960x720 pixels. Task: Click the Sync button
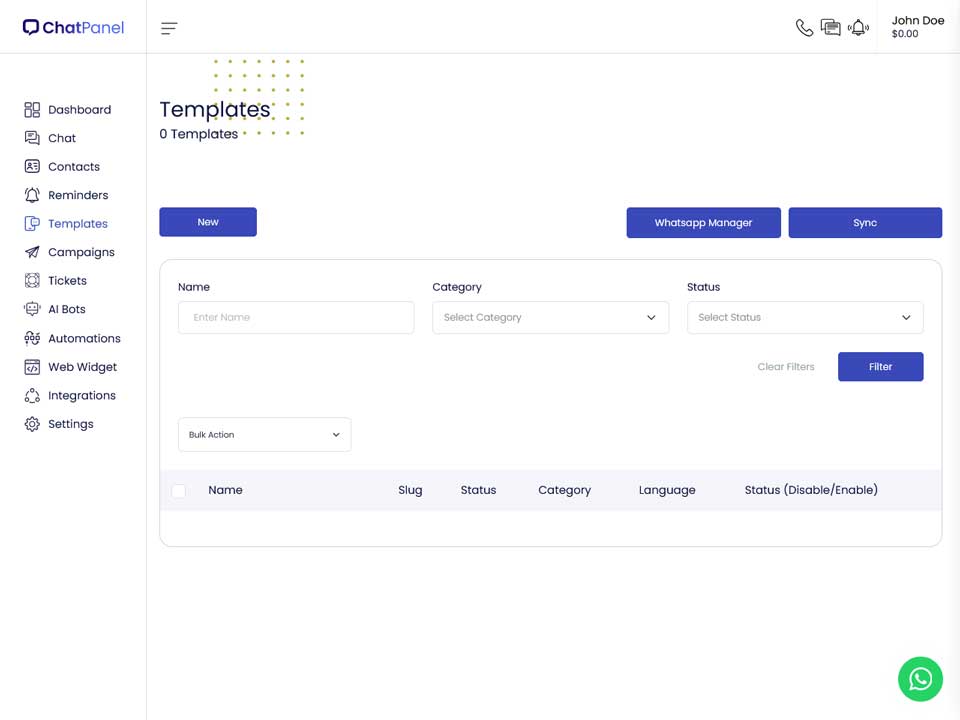(865, 222)
